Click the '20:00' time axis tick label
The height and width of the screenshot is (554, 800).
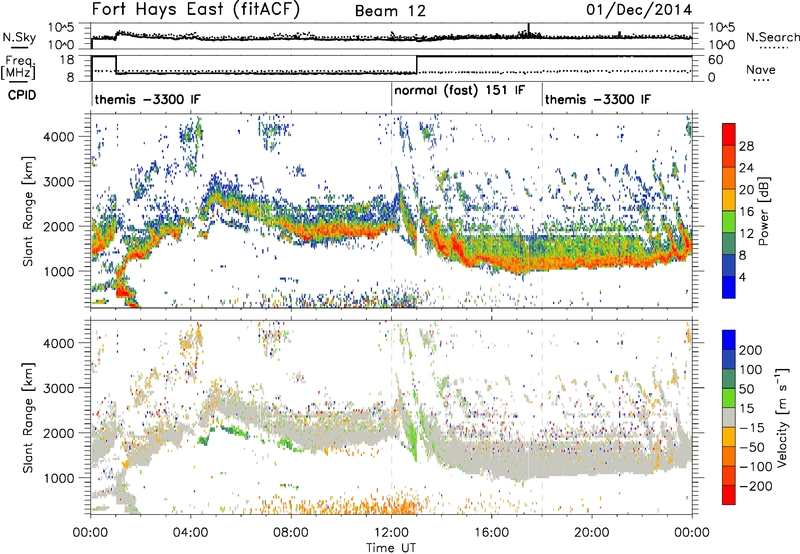tap(592, 533)
